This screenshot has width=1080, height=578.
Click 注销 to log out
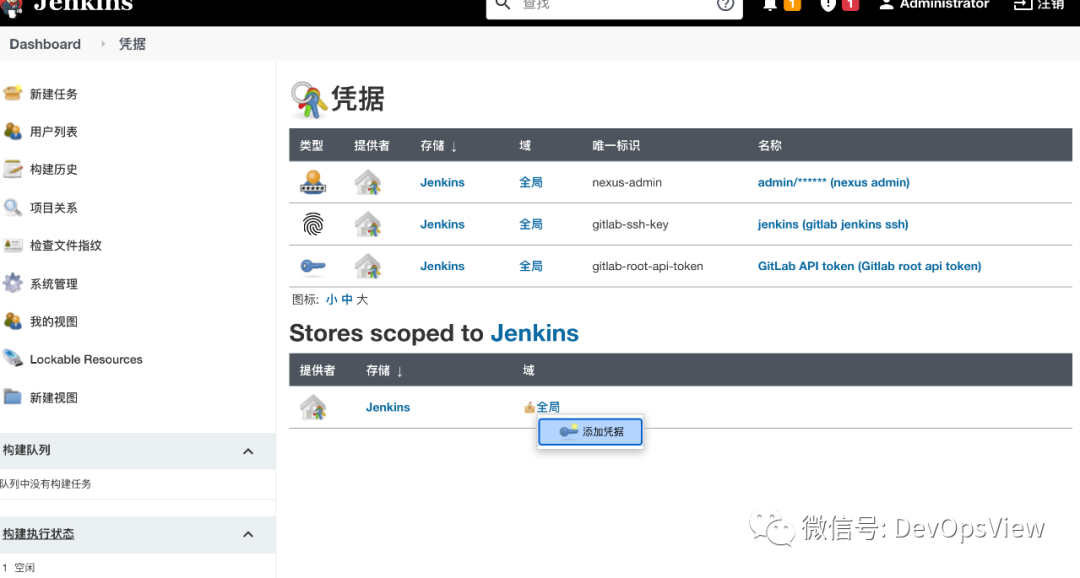click(x=1039, y=5)
